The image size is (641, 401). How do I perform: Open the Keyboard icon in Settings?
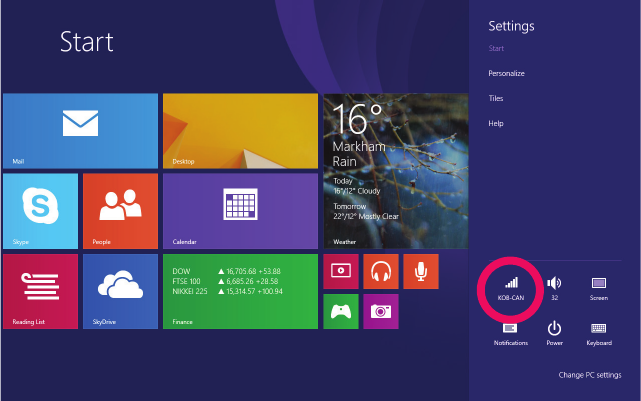coord(599,333)
